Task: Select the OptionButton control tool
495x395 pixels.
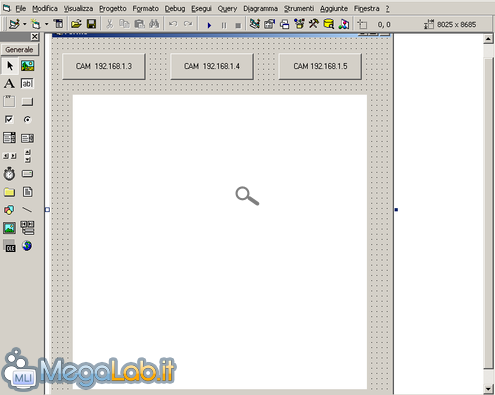Action: pyautogui.click(x=27, y=119)
